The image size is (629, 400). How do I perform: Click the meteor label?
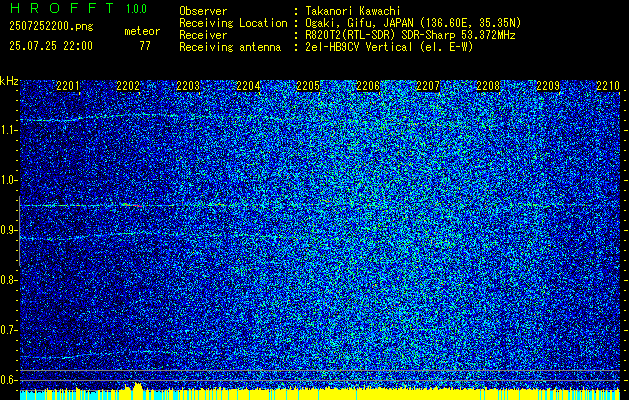[x=142, y=31]
